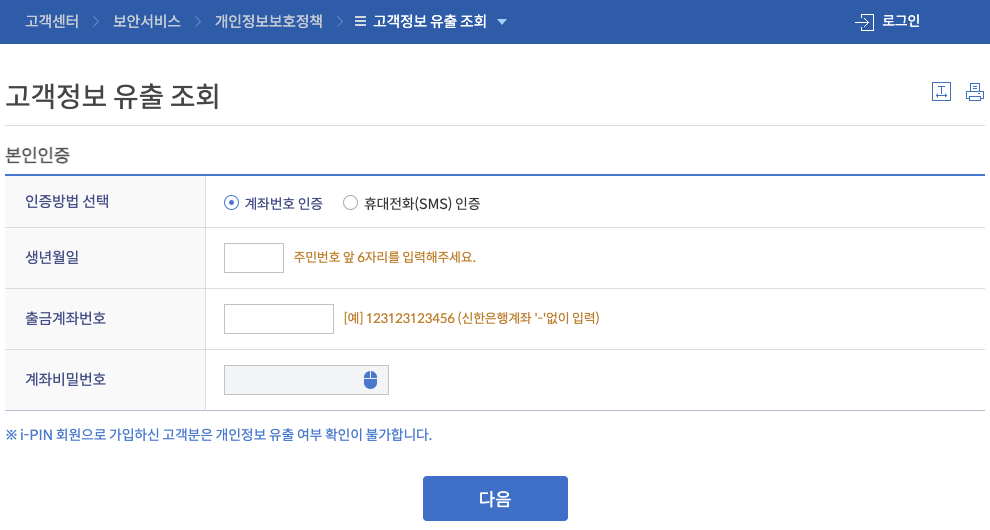Click the 로그인 link

pos(901,21)
